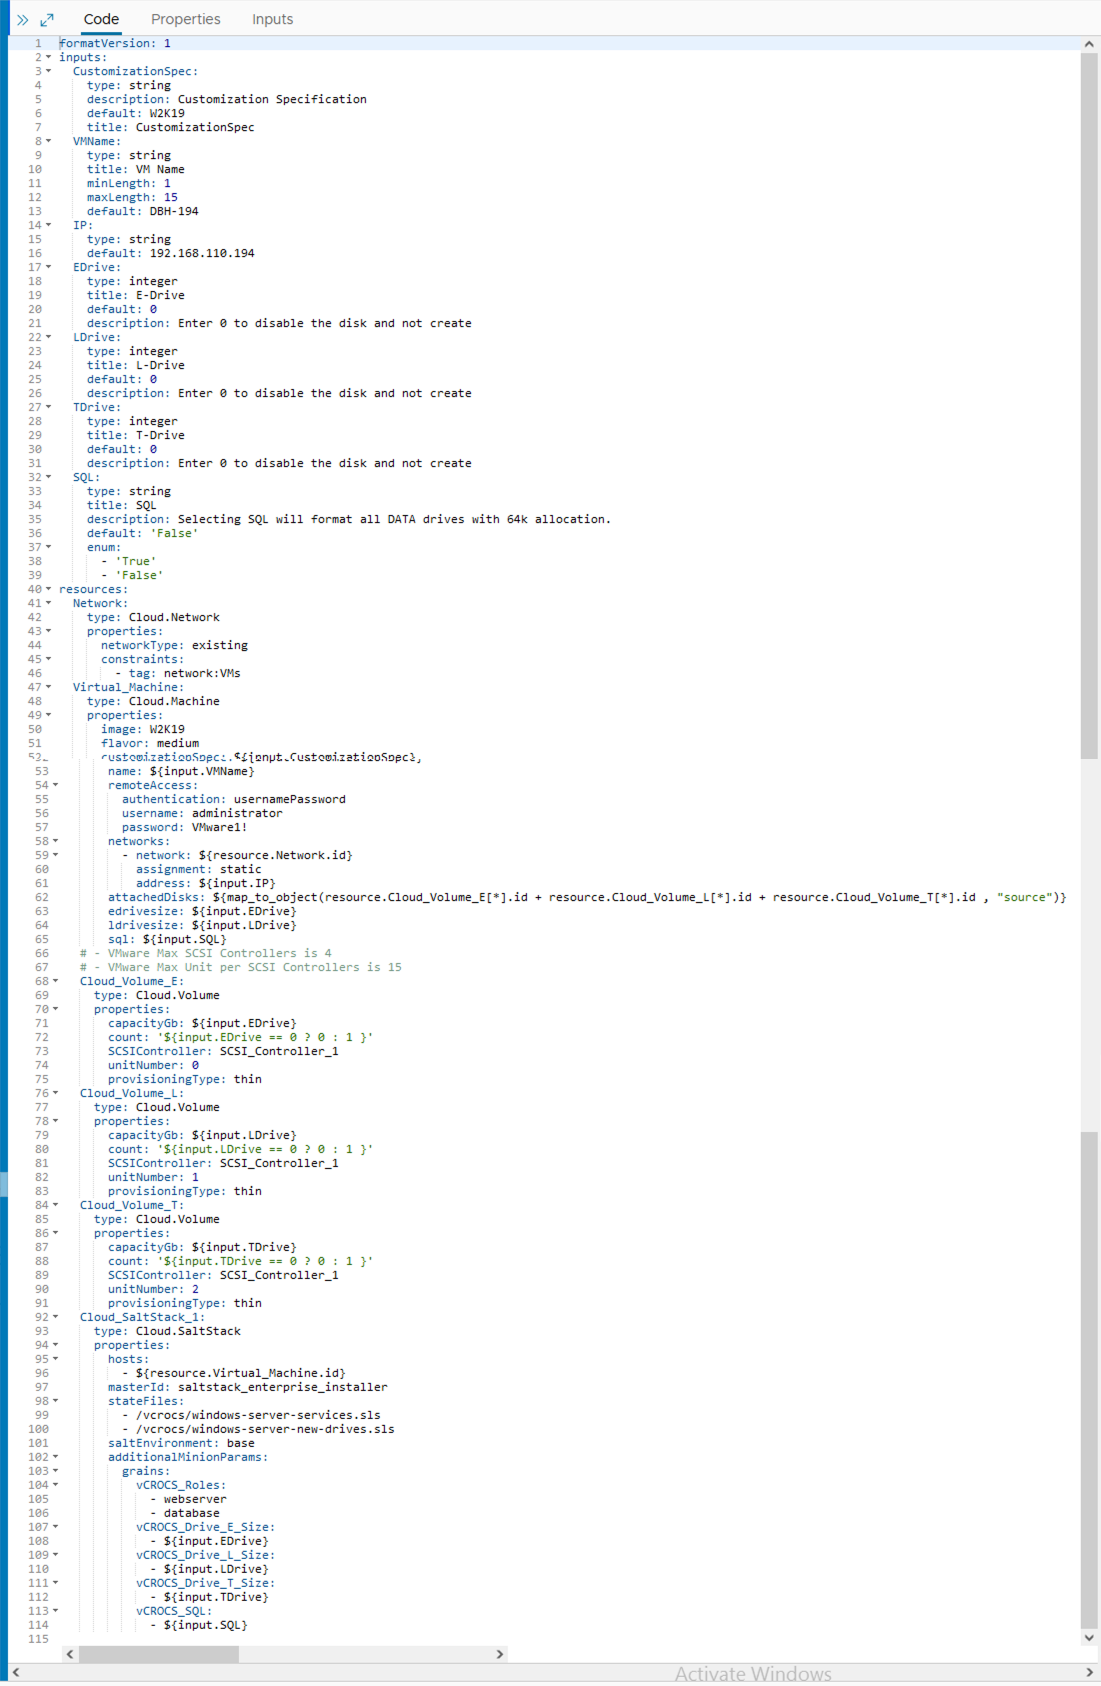
Task: Click the diagonal arrows expand editor icon
Action: click(47, 20)
